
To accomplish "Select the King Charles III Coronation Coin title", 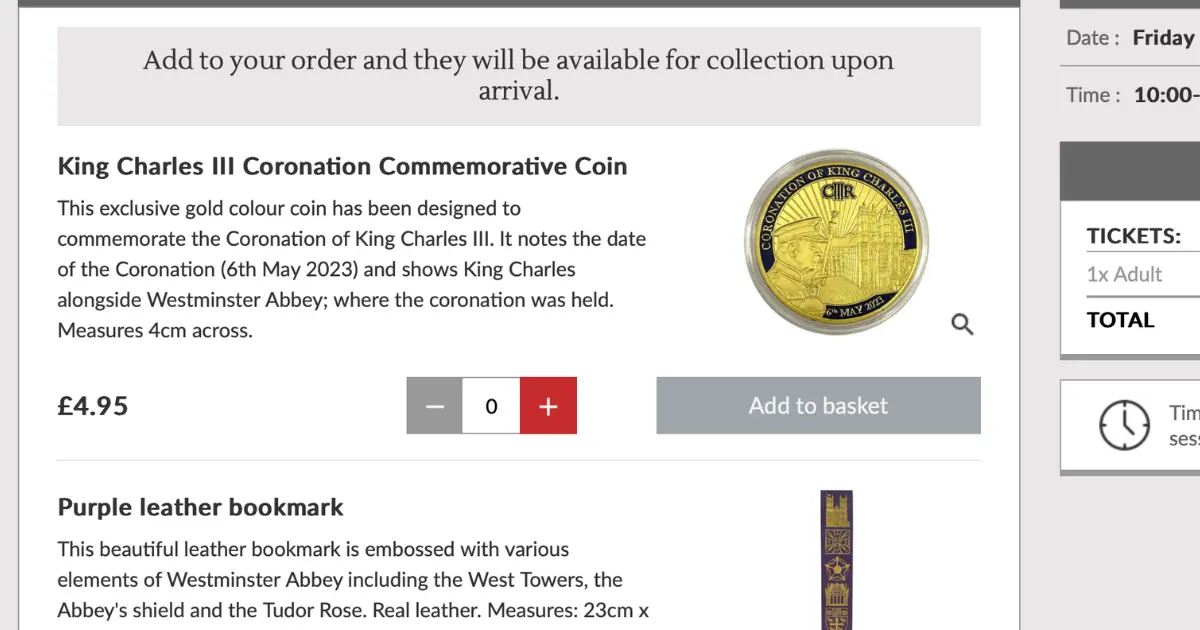I will point(342,166).
